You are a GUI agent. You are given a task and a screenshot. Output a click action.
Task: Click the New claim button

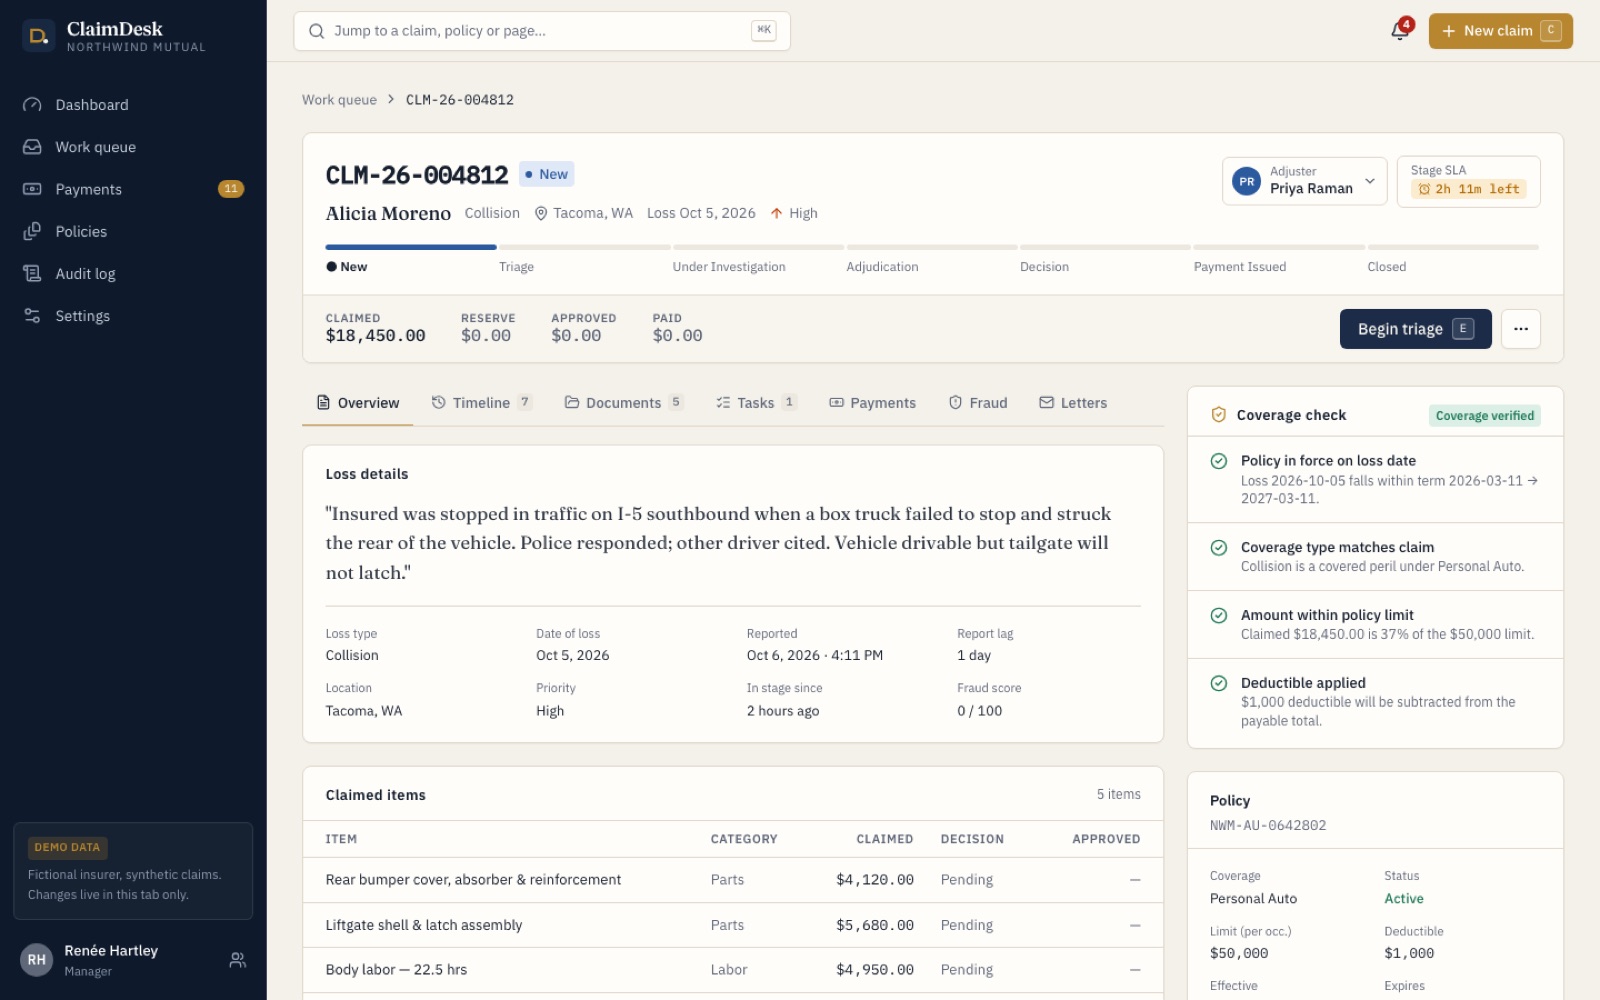tap(1500, 31)
